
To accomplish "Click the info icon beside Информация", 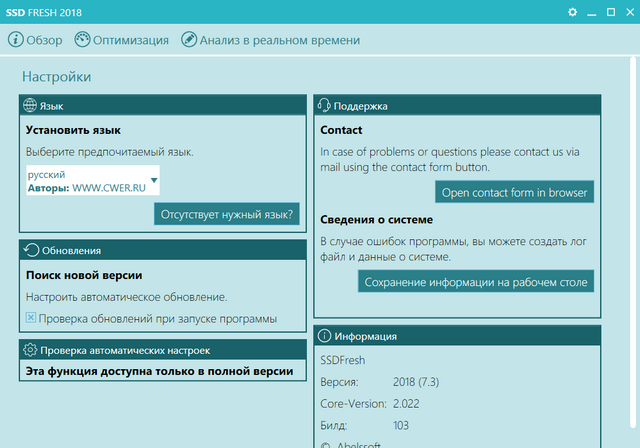I will tap(324, 336).
